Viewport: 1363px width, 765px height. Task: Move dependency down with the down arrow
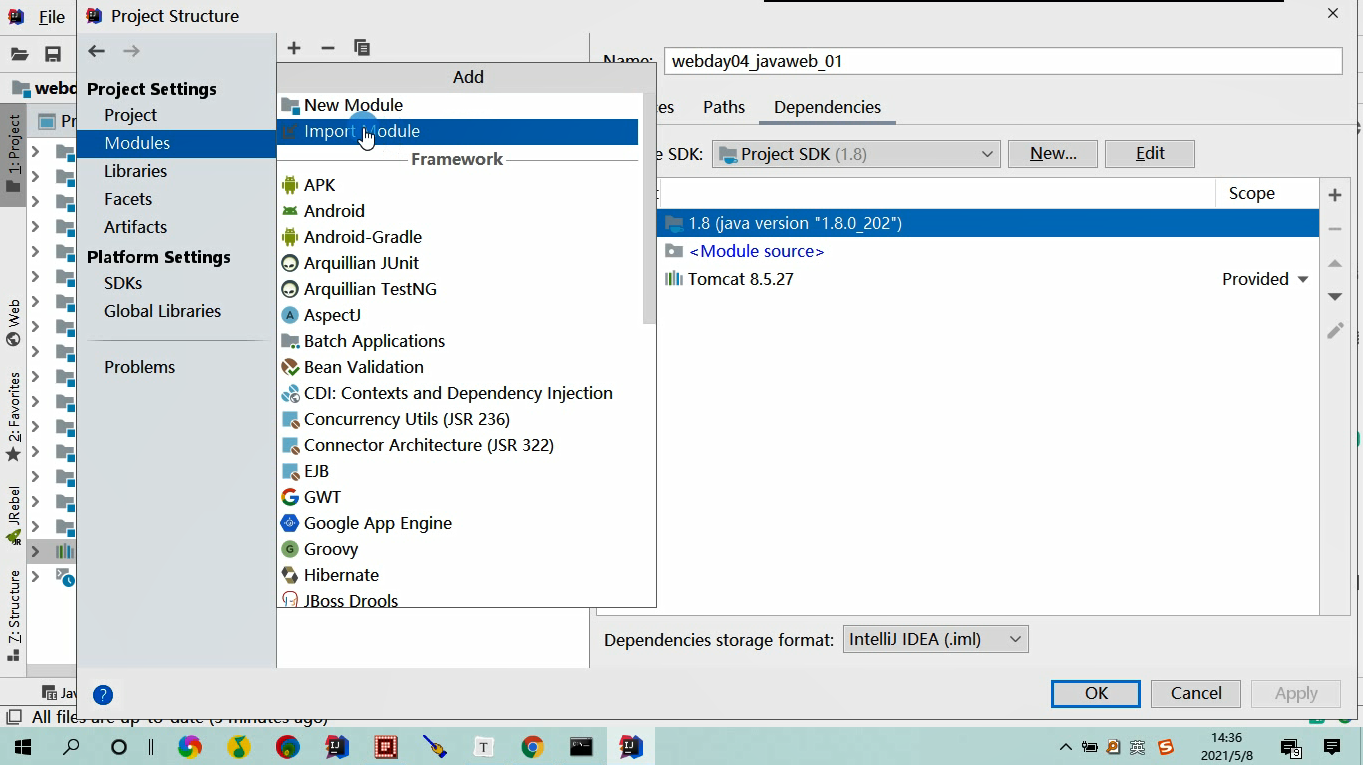coord(1335,297)
